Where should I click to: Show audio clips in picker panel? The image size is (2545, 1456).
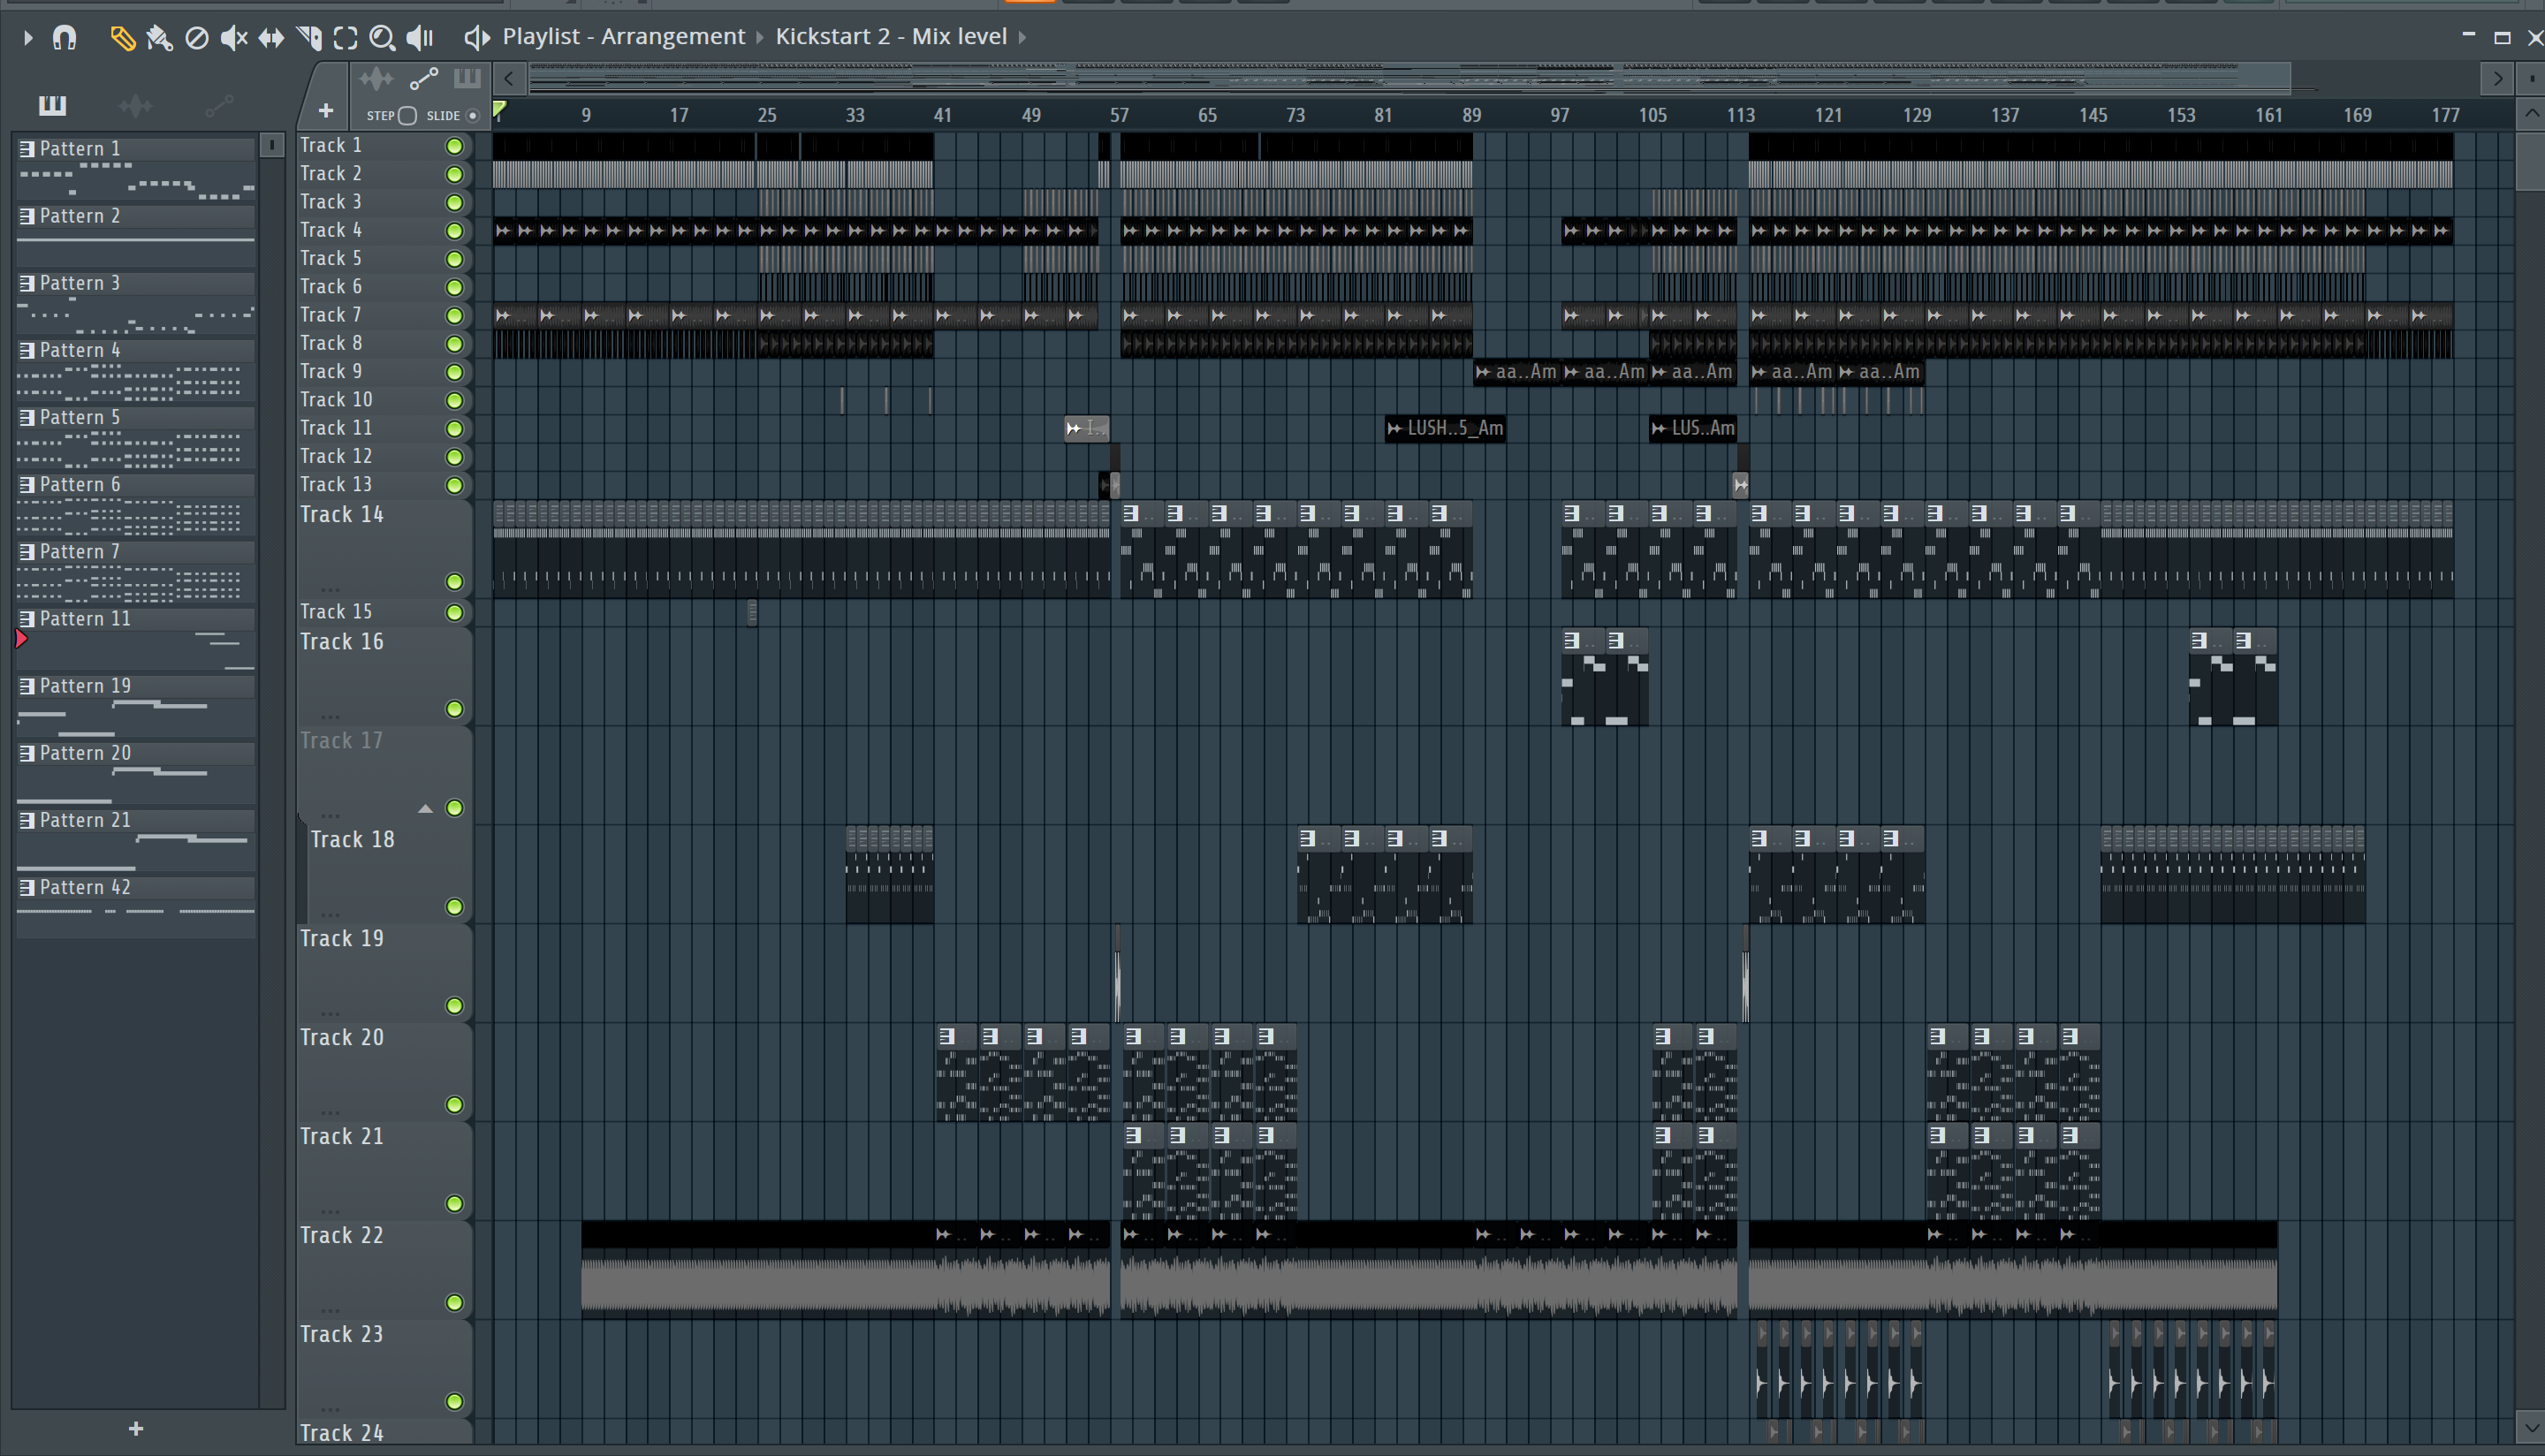(x=136, y=105)
